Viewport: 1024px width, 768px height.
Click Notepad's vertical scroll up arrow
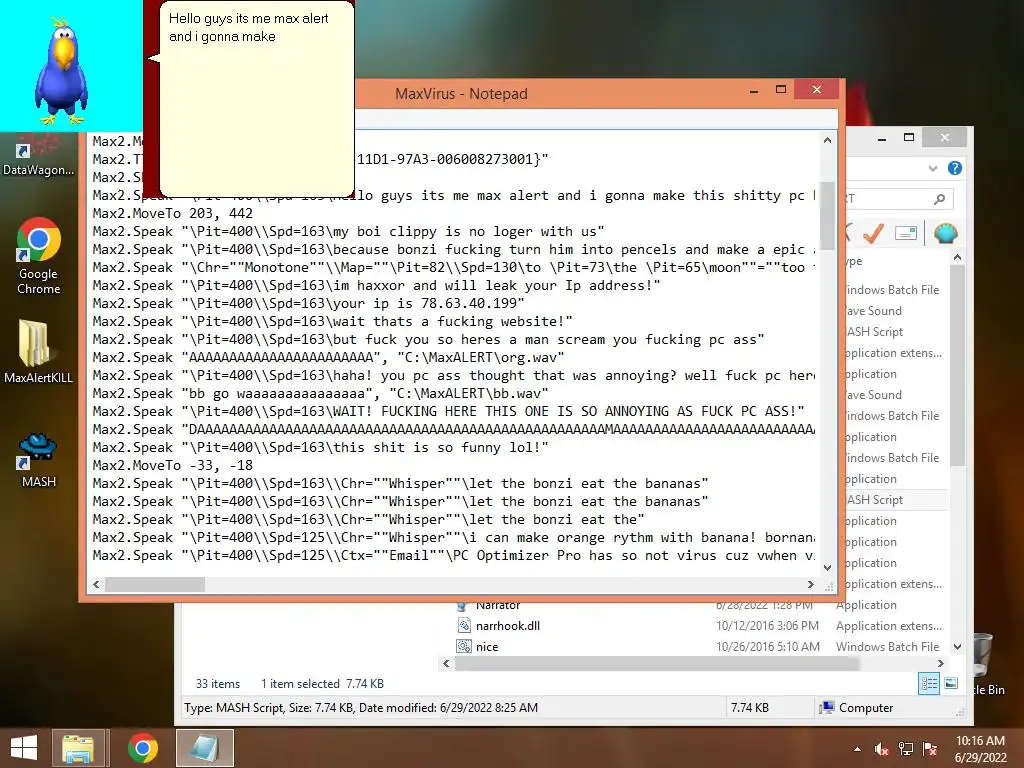827,140
